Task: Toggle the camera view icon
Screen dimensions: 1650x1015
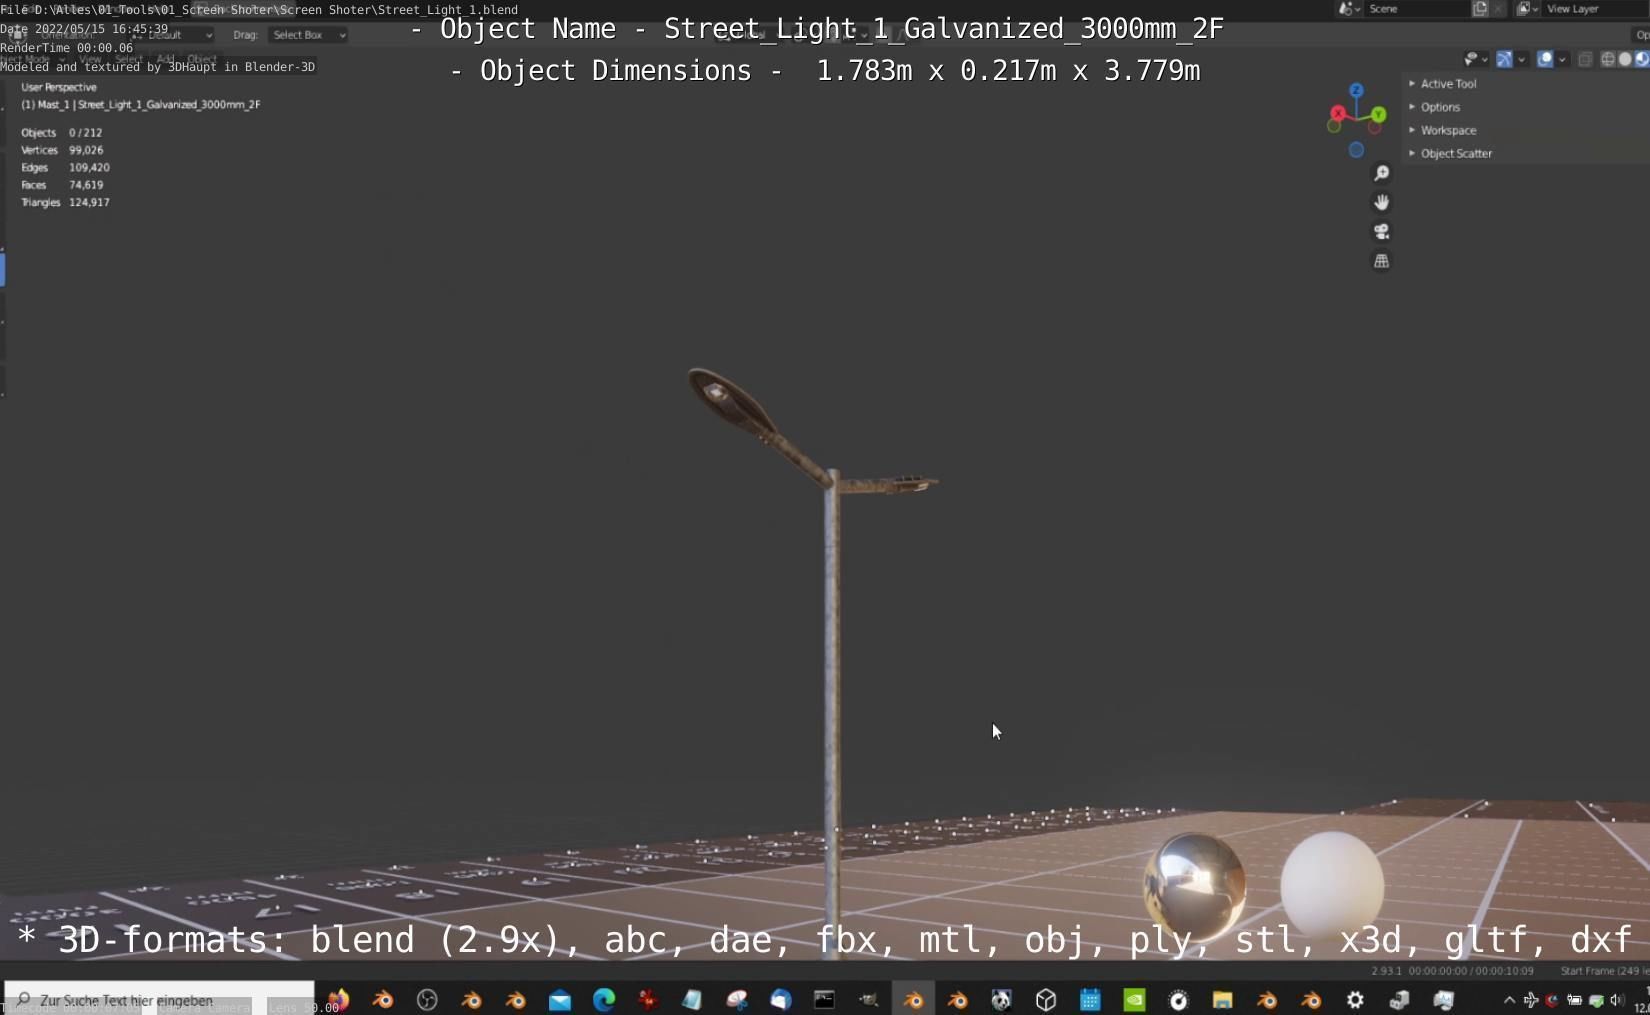Action: pos(1381,232)
